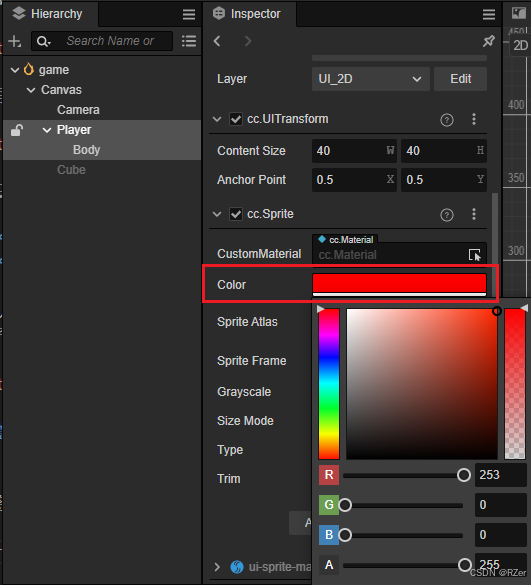Go forward in Inspector history
531x585 pixels.
(x=248, y=41)
